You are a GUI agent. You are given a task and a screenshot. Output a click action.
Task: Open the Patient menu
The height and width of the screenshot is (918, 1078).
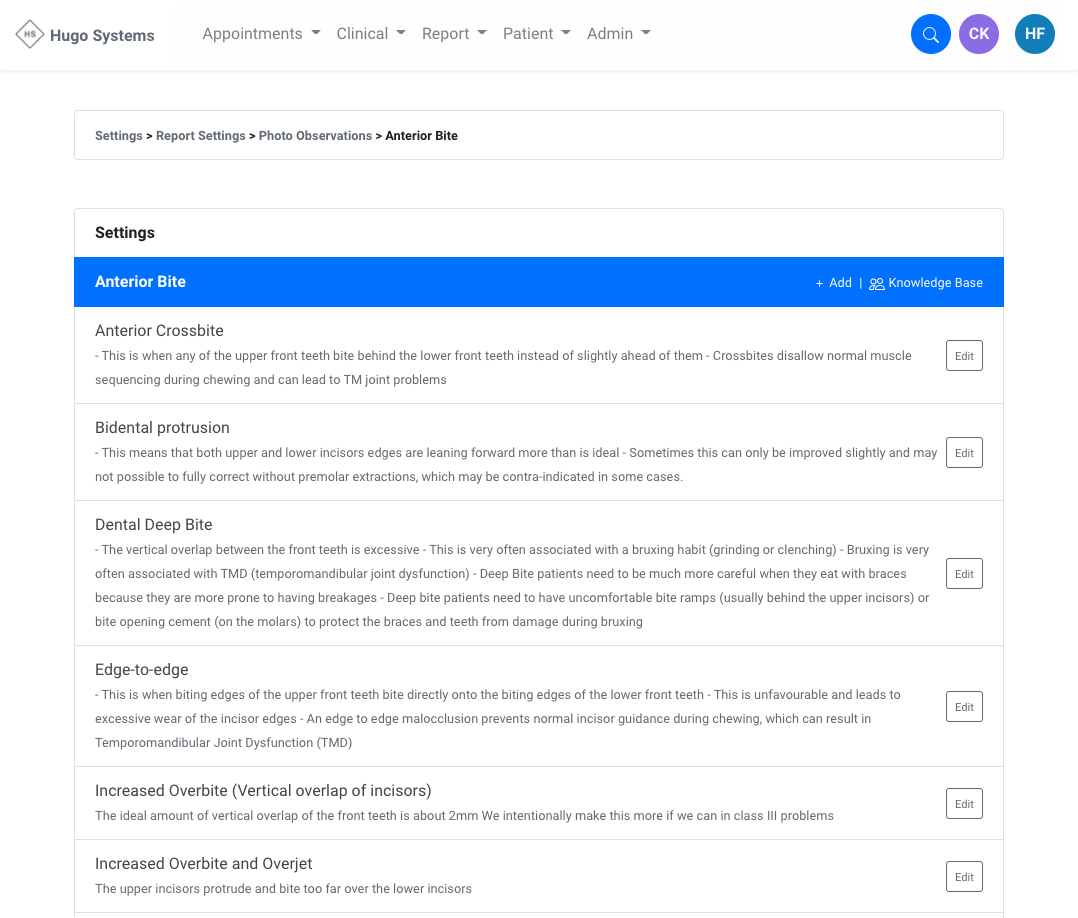point(536,34)
